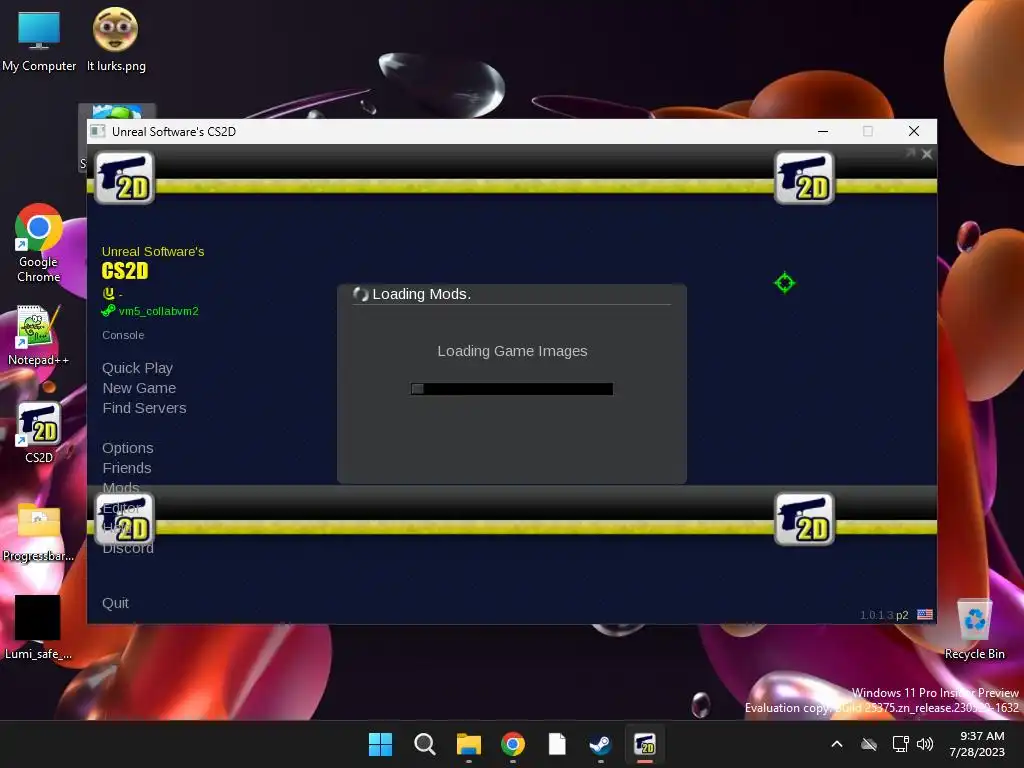Click the CS2D logo at top right banner
Screen dimensions: 1024x768
[x=804, y=178]
